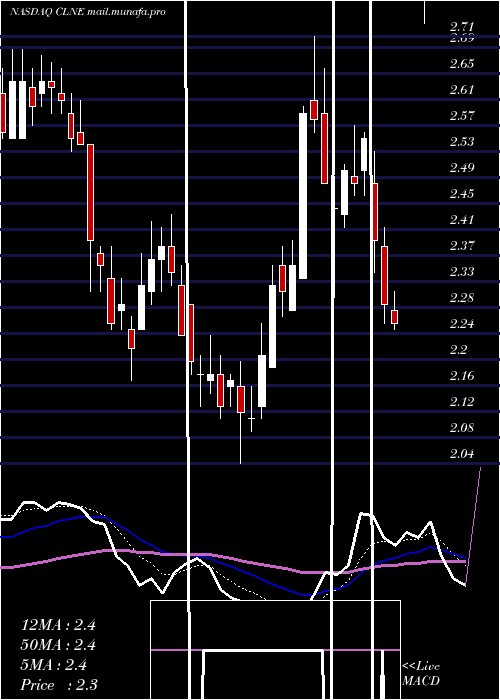Click the 2.65 price axis label
500x700 pixels.
click(462, 64)
